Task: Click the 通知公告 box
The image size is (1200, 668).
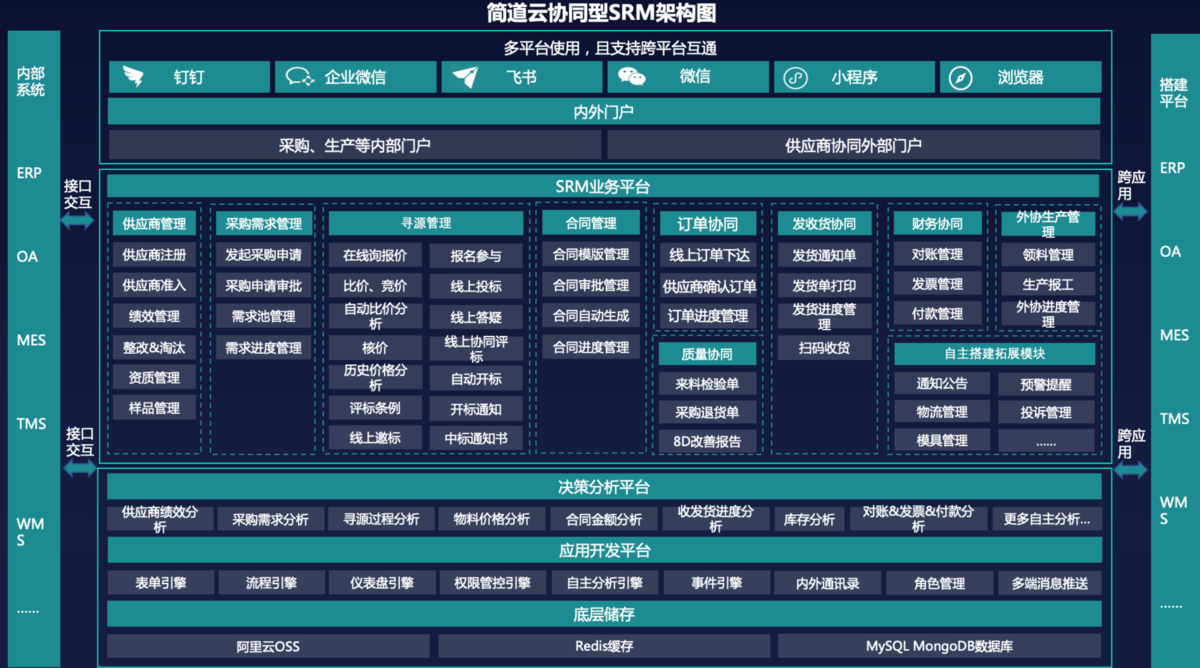Action: coord(942,383)
